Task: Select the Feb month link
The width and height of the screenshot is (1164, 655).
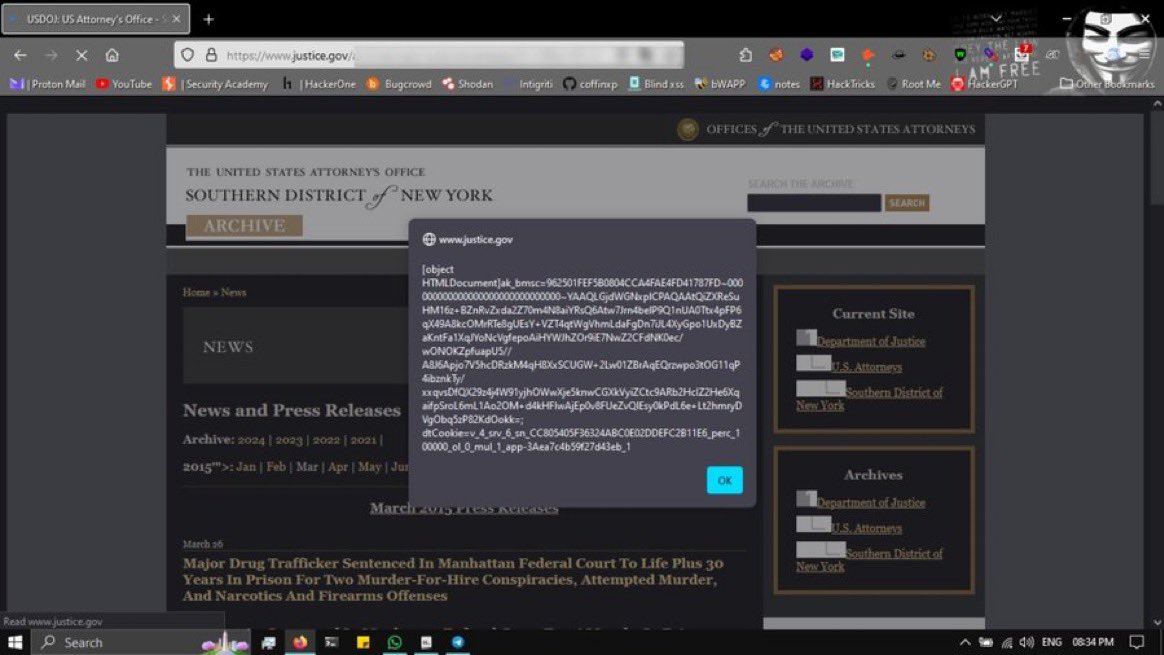Action: point(276,466)
